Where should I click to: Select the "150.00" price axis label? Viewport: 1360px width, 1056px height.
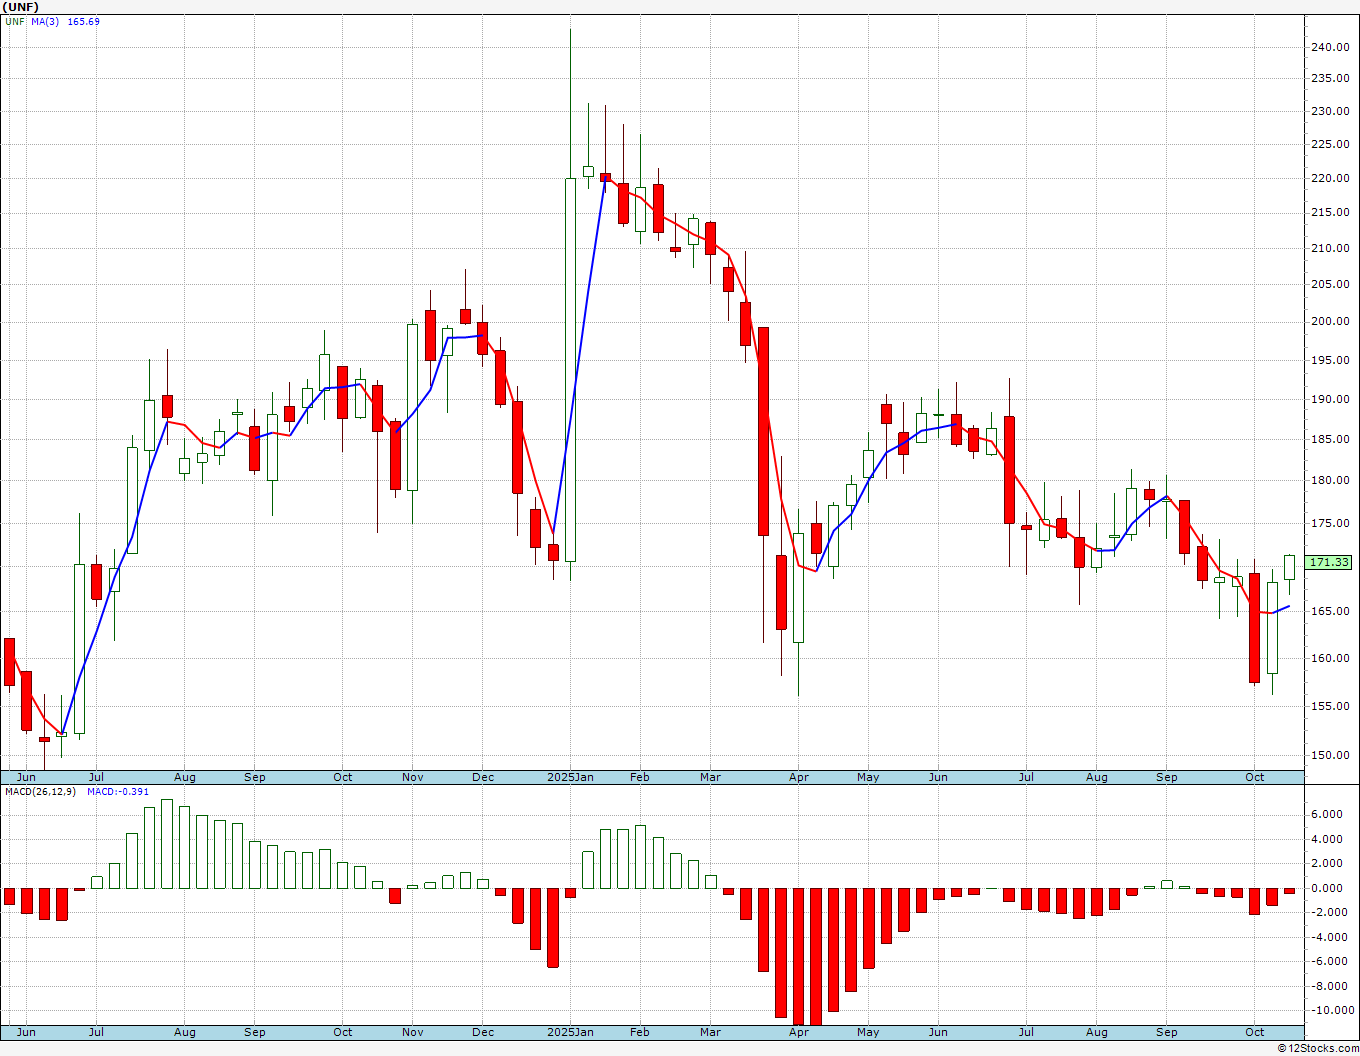pos(1330,756)
